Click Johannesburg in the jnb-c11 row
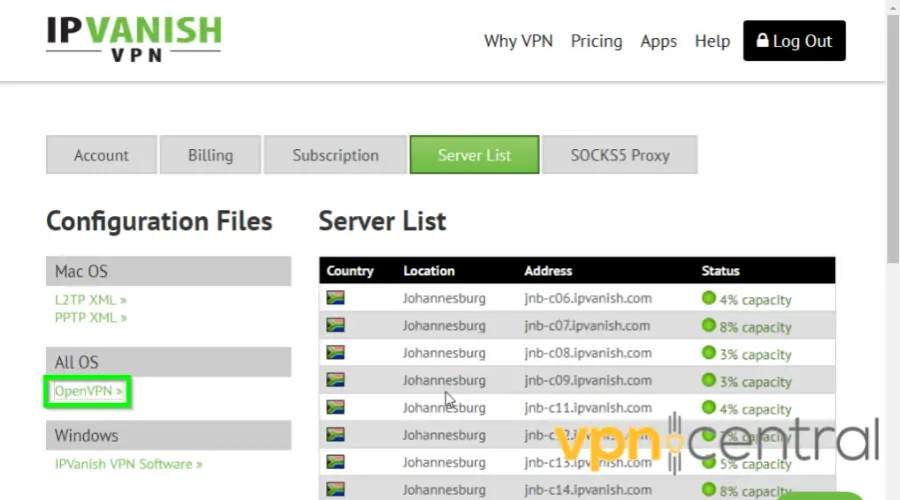Viewport: 900px width, 500px height. pos(444,408)
